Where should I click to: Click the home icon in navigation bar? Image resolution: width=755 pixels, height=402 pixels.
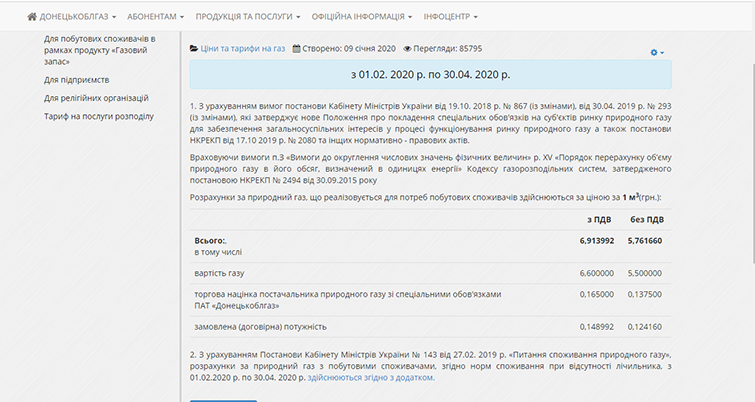pyautogui.click(x=32, y=16)
